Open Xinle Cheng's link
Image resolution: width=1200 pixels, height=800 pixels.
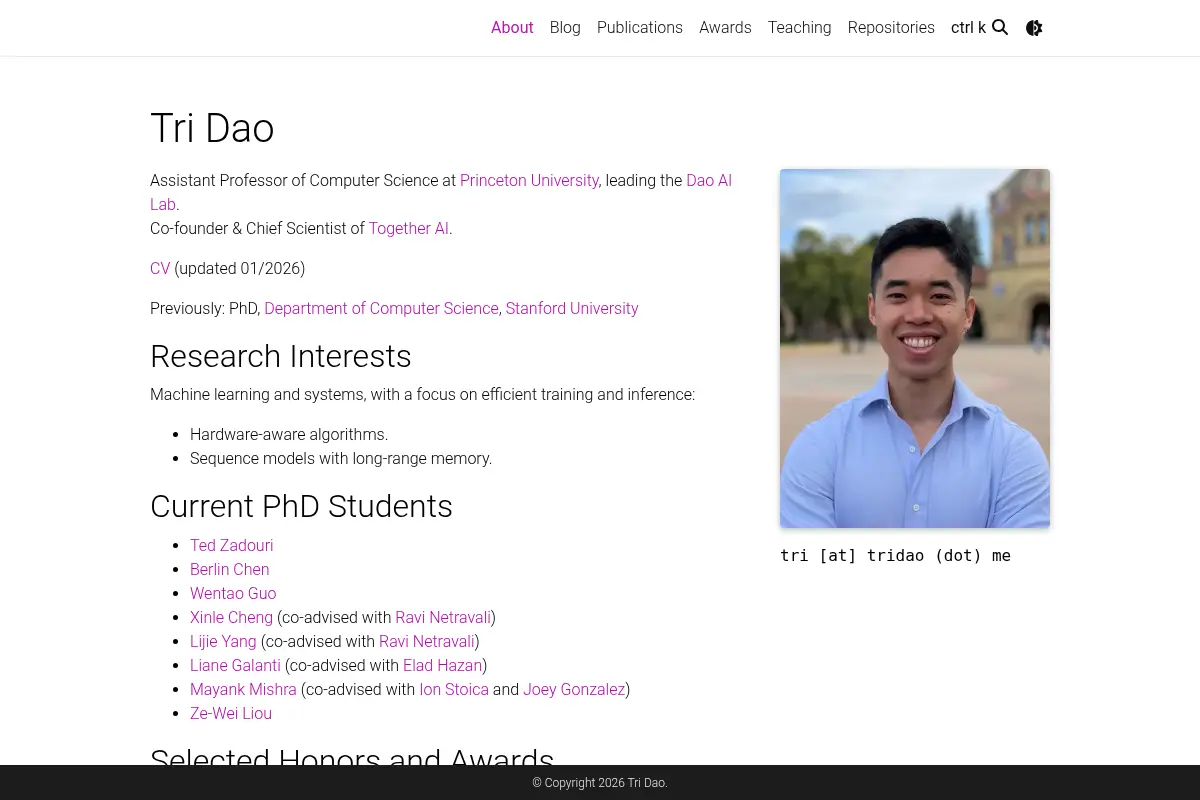231,618
